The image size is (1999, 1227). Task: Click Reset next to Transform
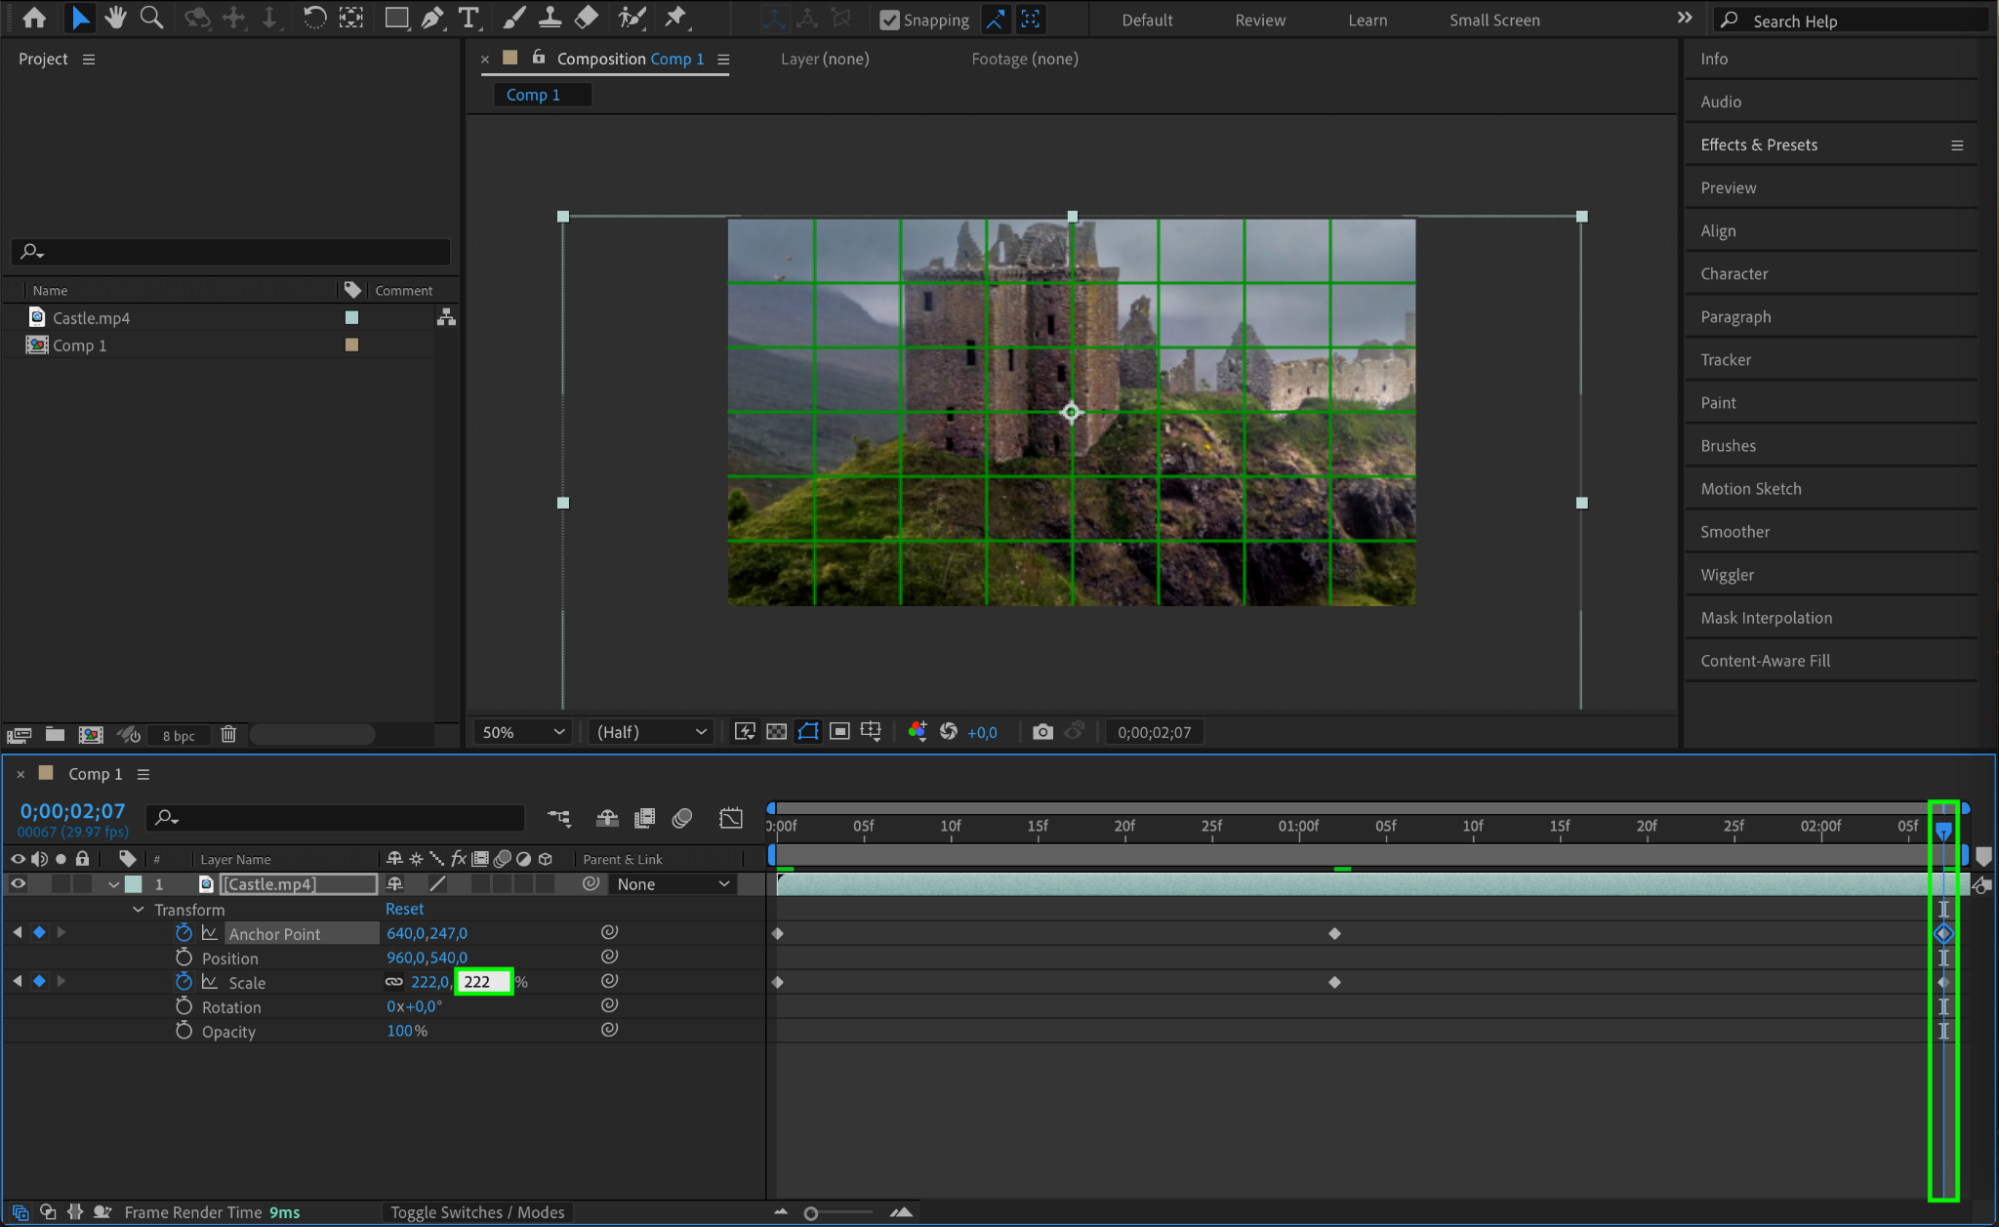click(404, 909)
